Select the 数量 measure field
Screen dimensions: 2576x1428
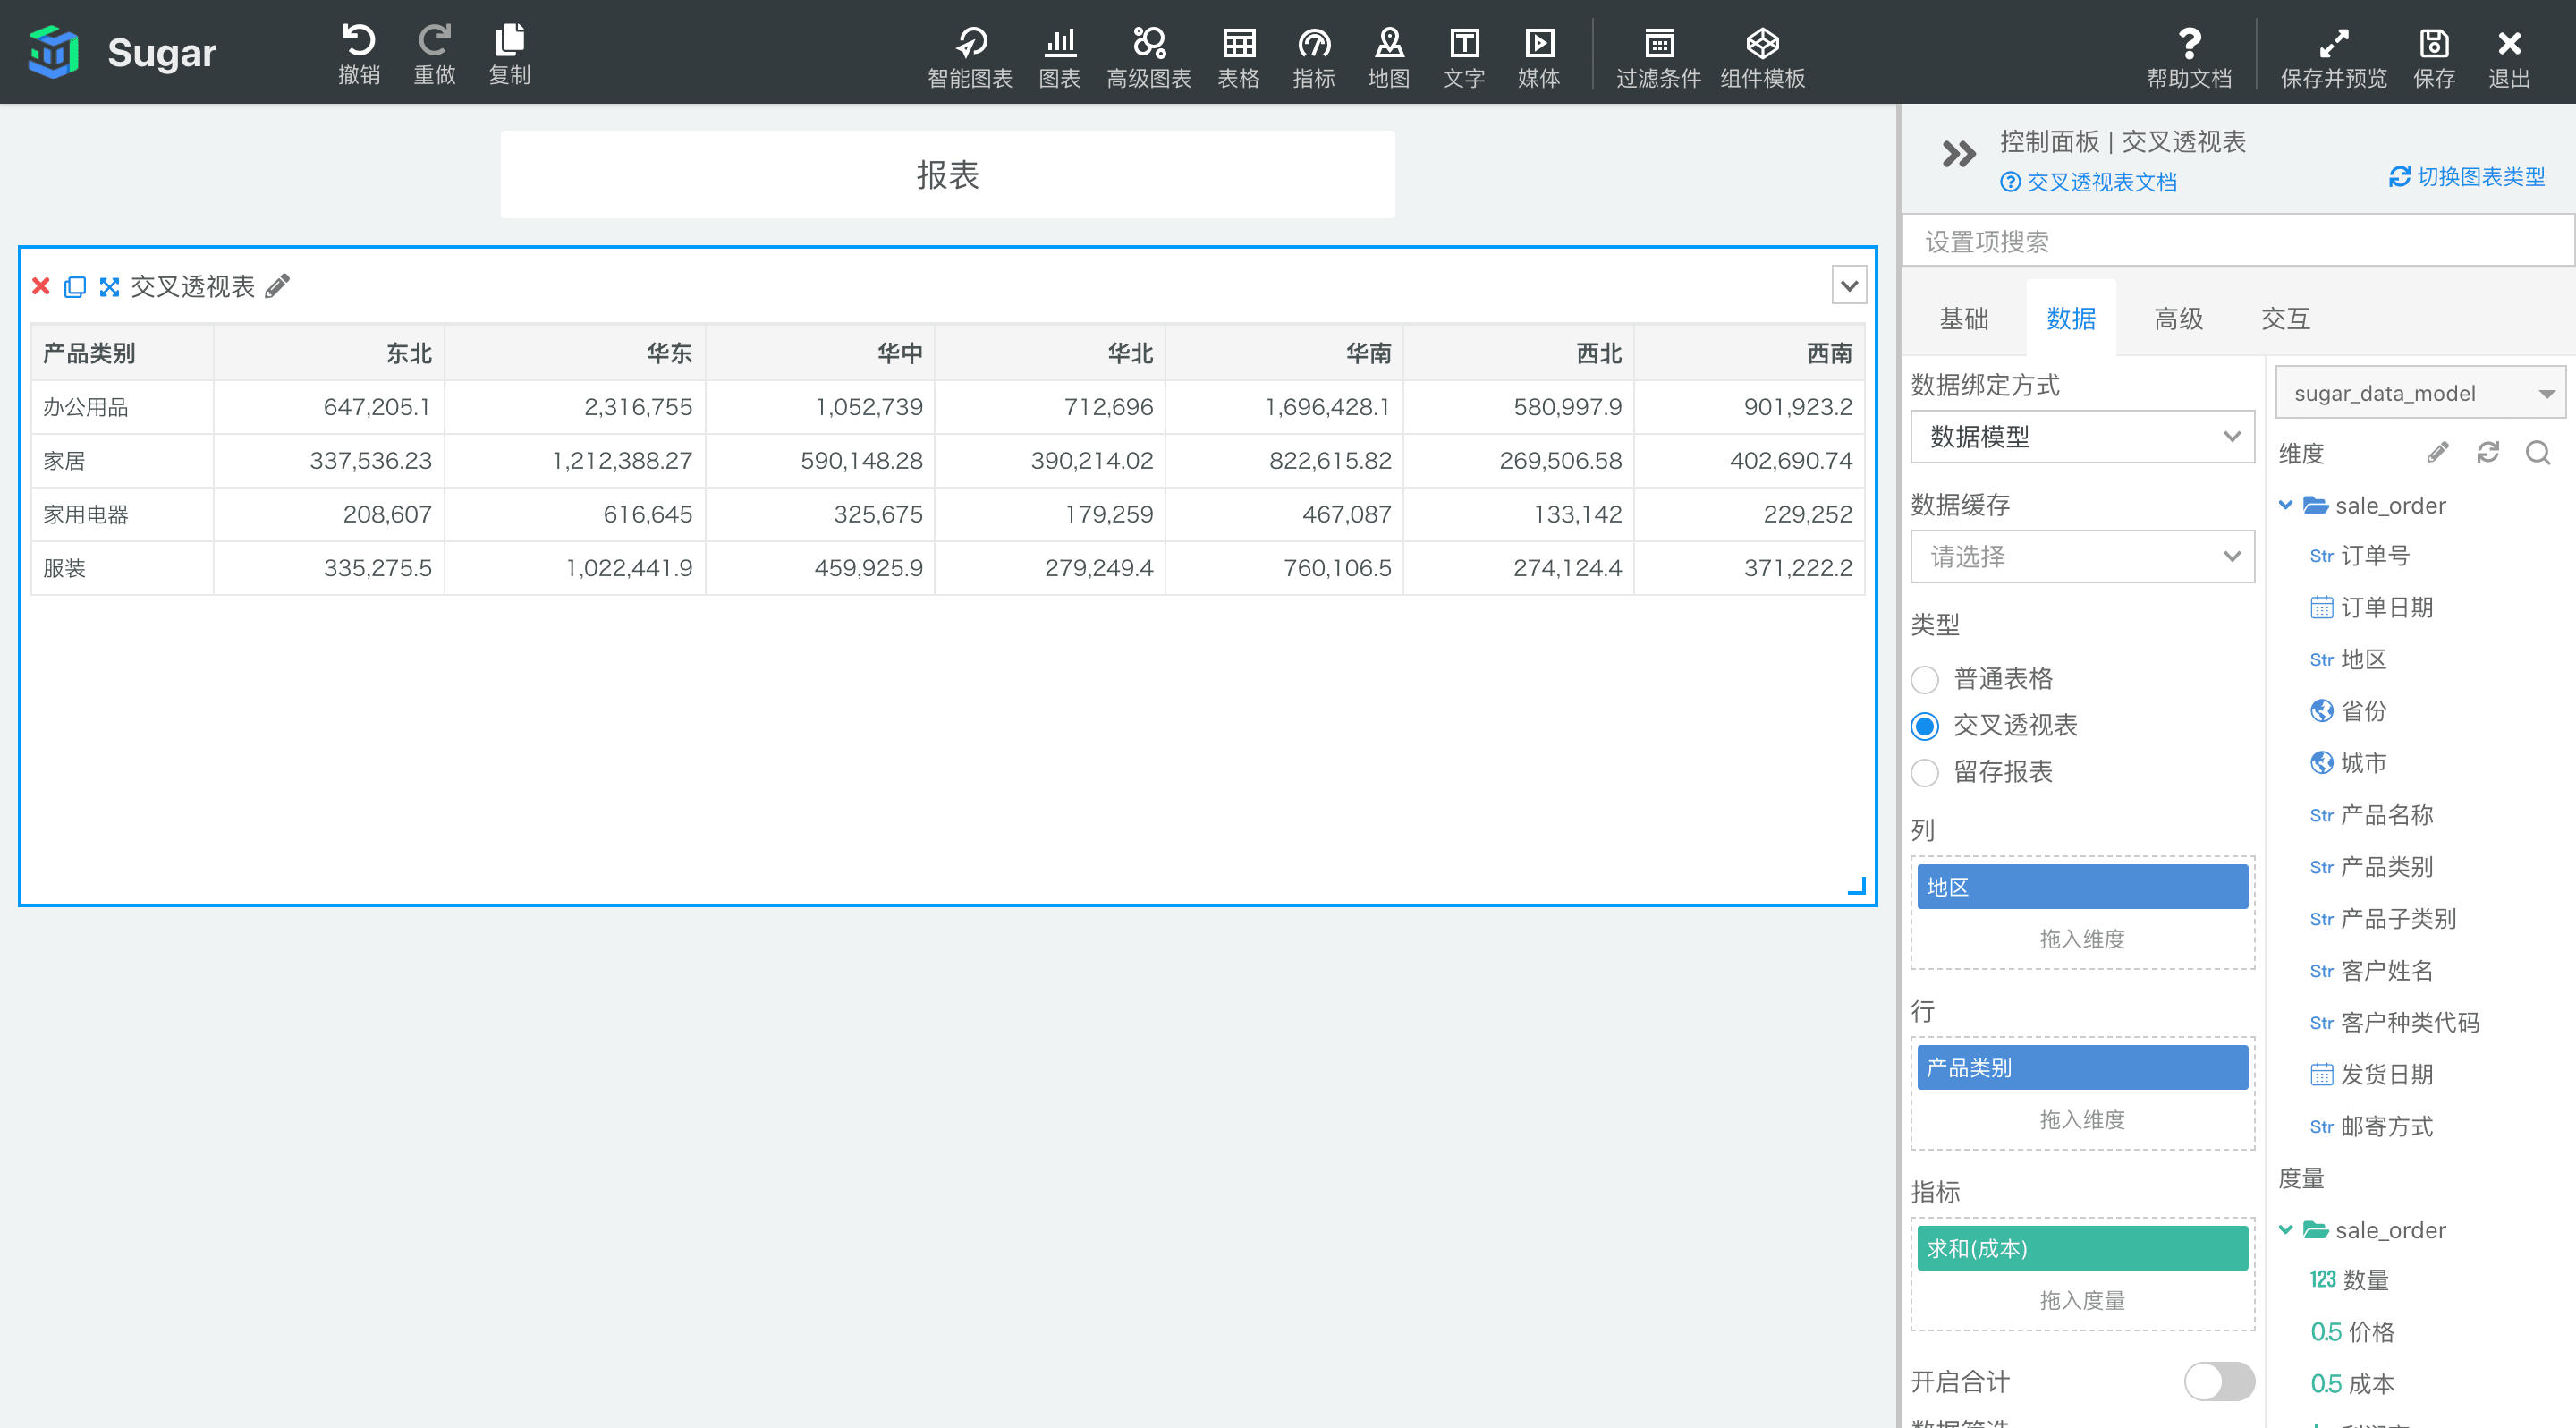[2349, 1280]
